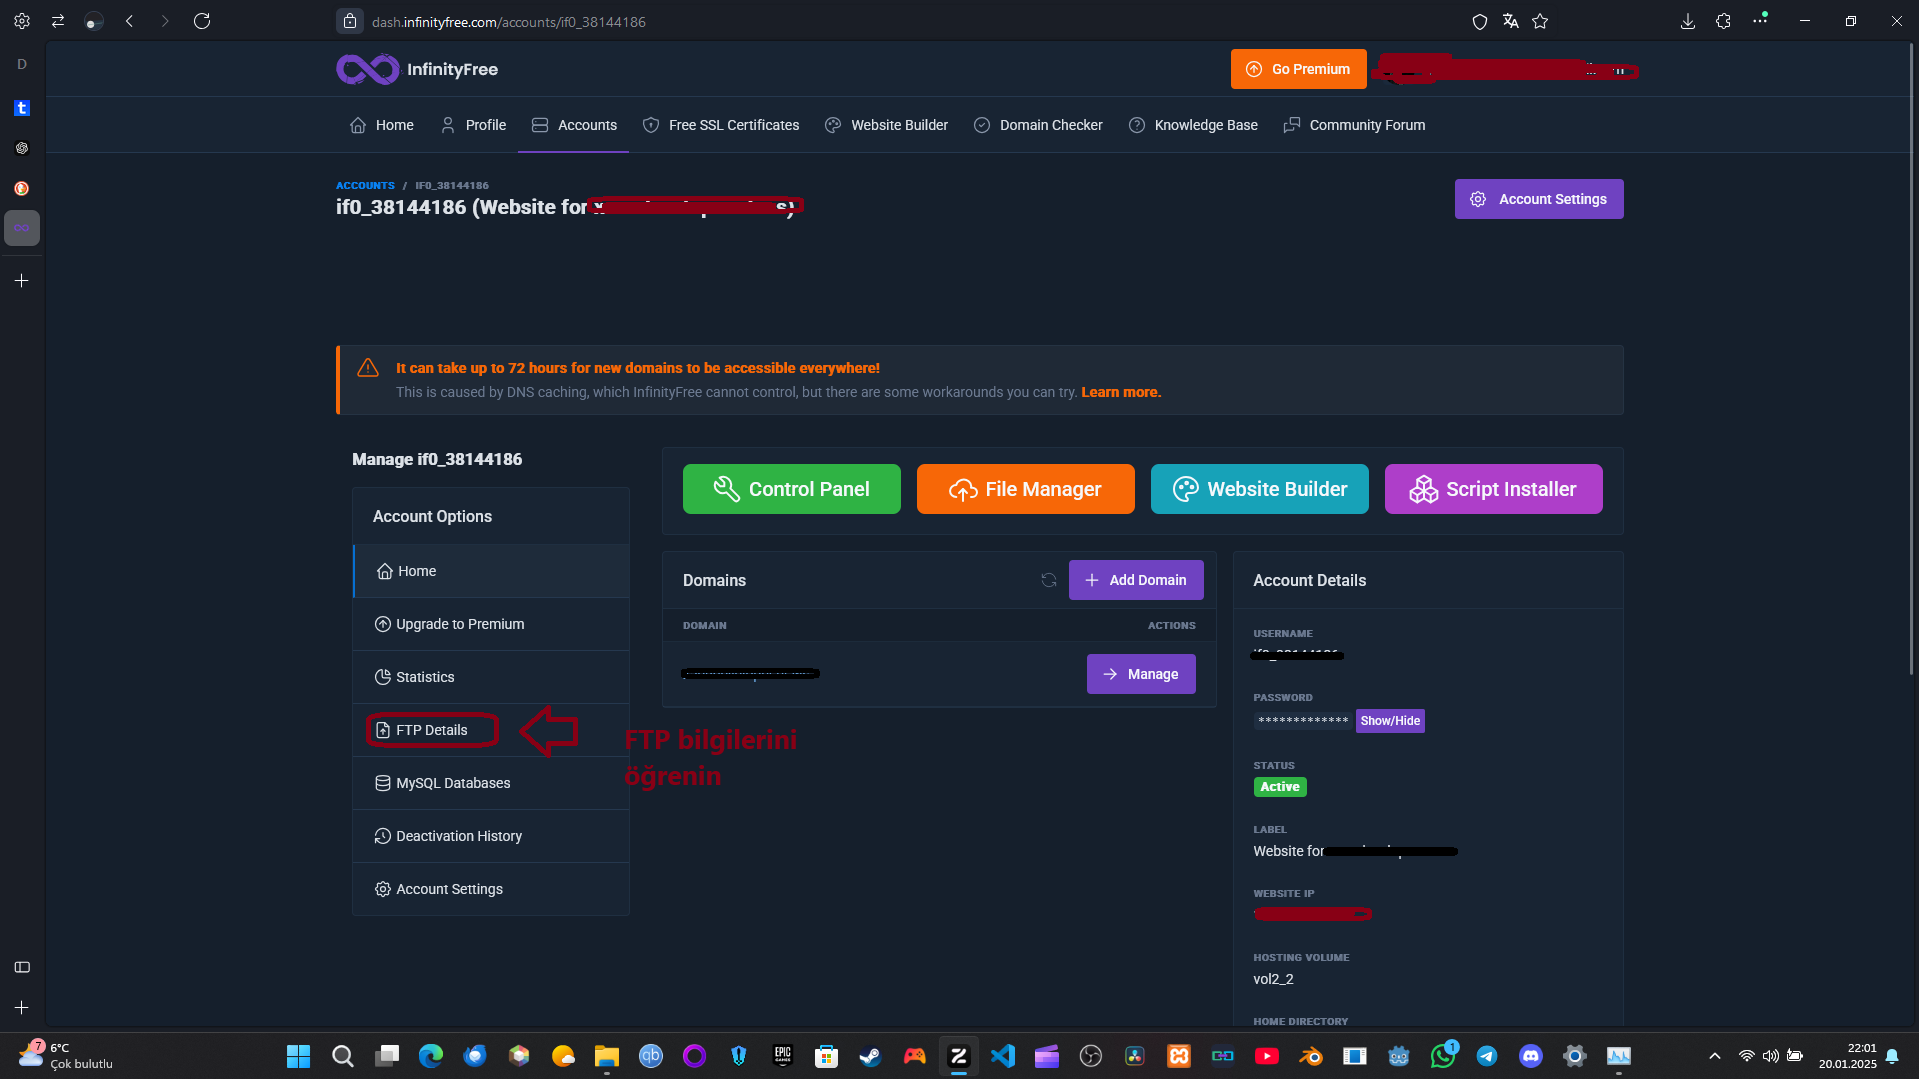This screenshot has width=1919, height=1079.
Task: Open Windows taskbar search
Action: [x=343, y=1056]
